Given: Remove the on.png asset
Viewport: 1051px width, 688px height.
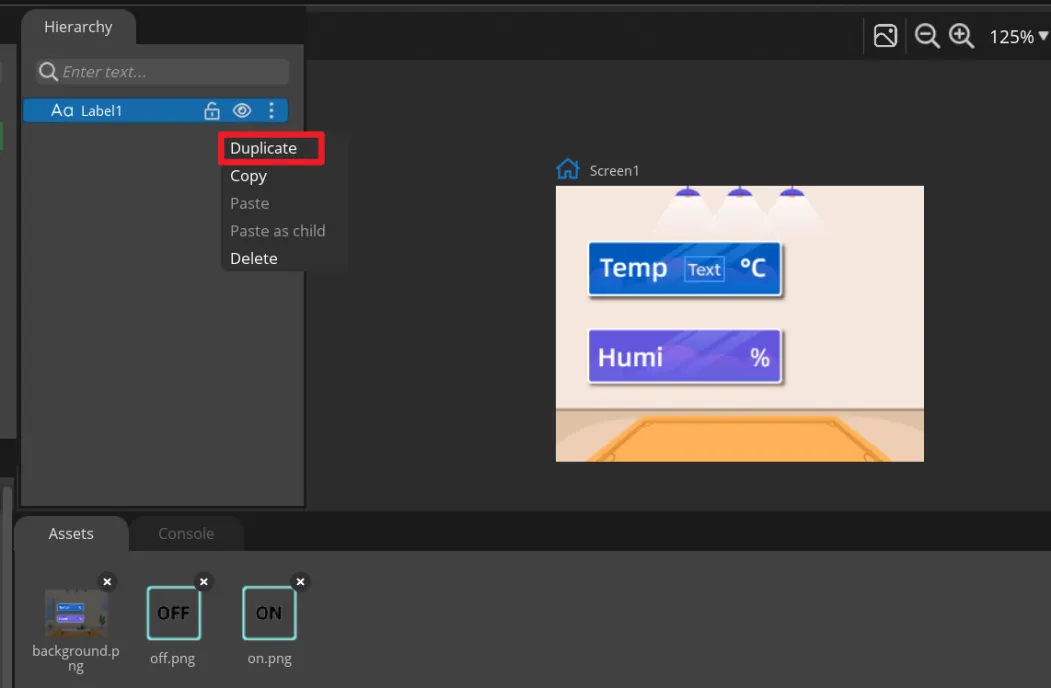Looking at the screenshot, I should (300, 582).
